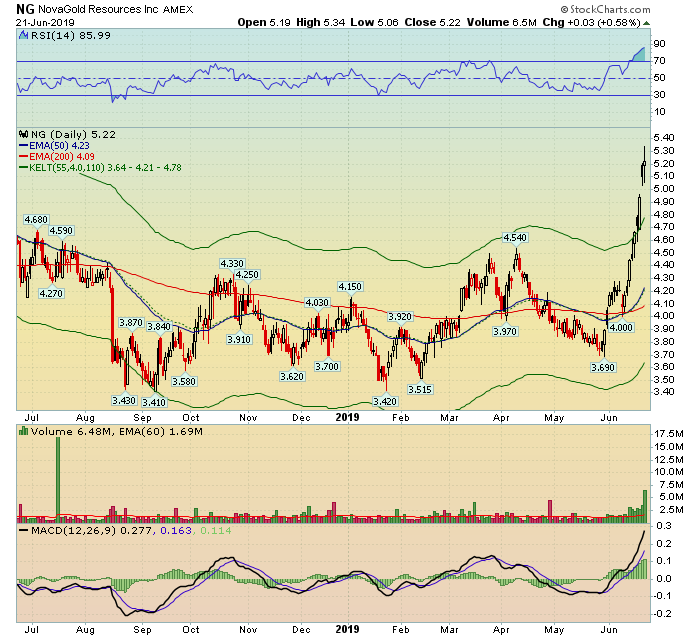Click the 4.680 price high label
This screenshot has height=639, width=700.
coord(36,220)
